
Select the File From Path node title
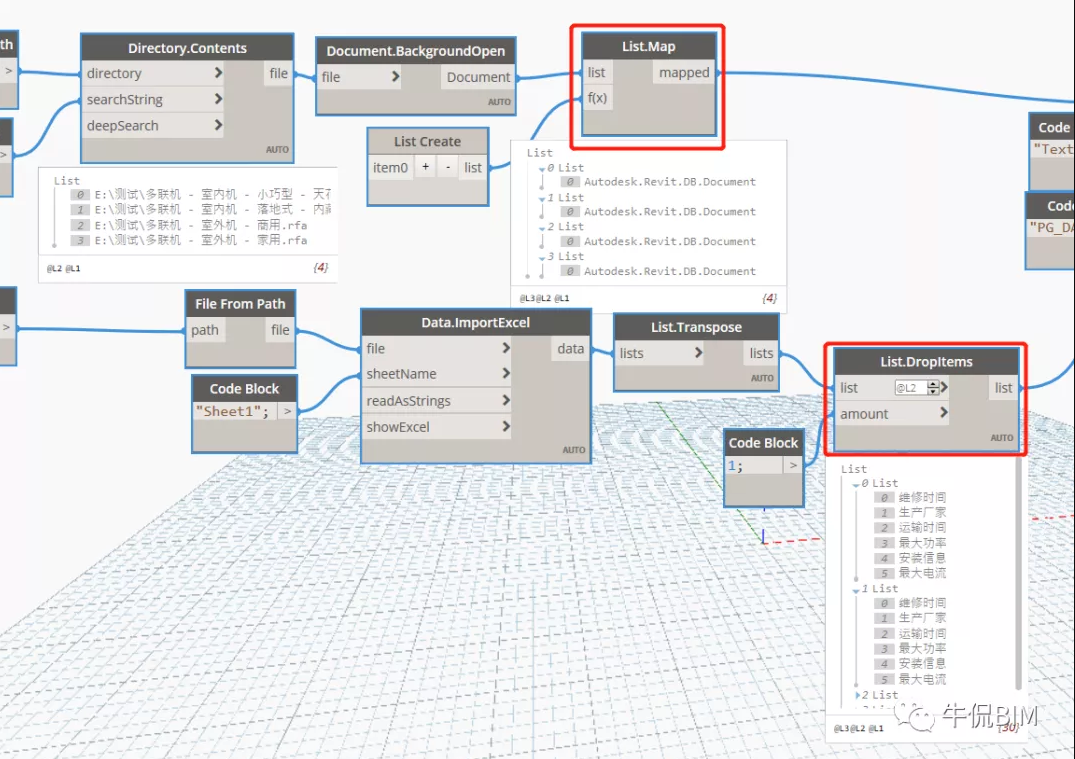click(x=240, y=304)
